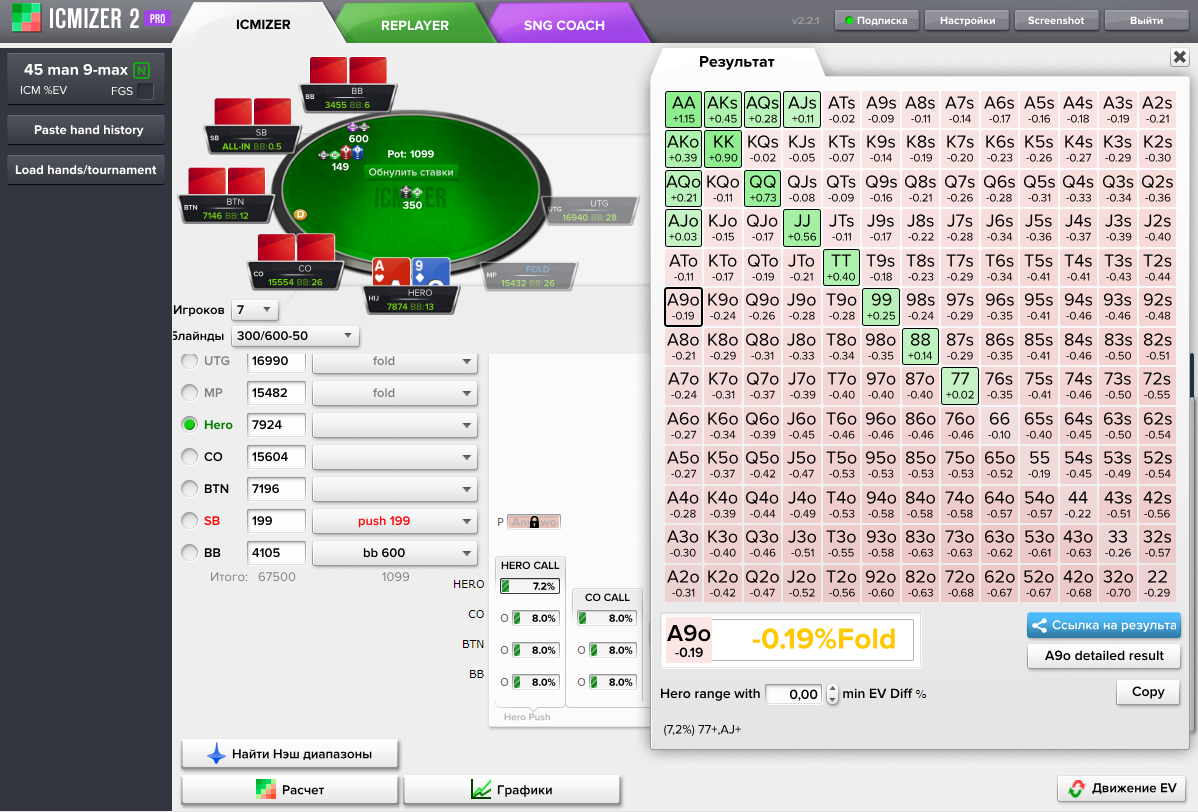Click the Ссылка на результат share button

[1104, 625]
